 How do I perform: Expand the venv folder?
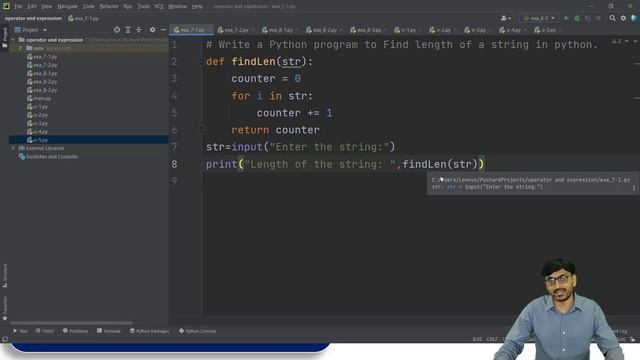click(21, 48)
